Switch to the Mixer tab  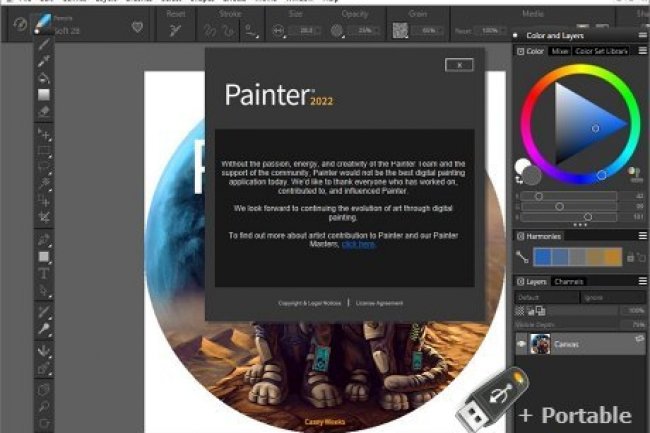pyautogui.click(x=558, y=50)
